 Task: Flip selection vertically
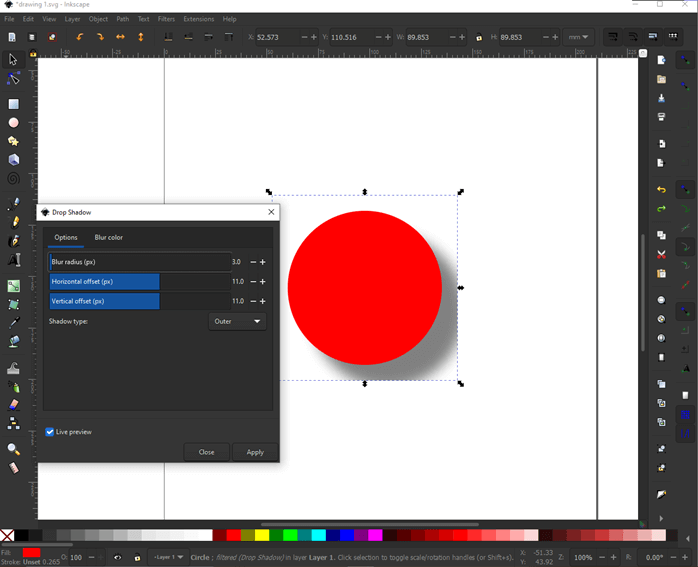pos(141,37)
